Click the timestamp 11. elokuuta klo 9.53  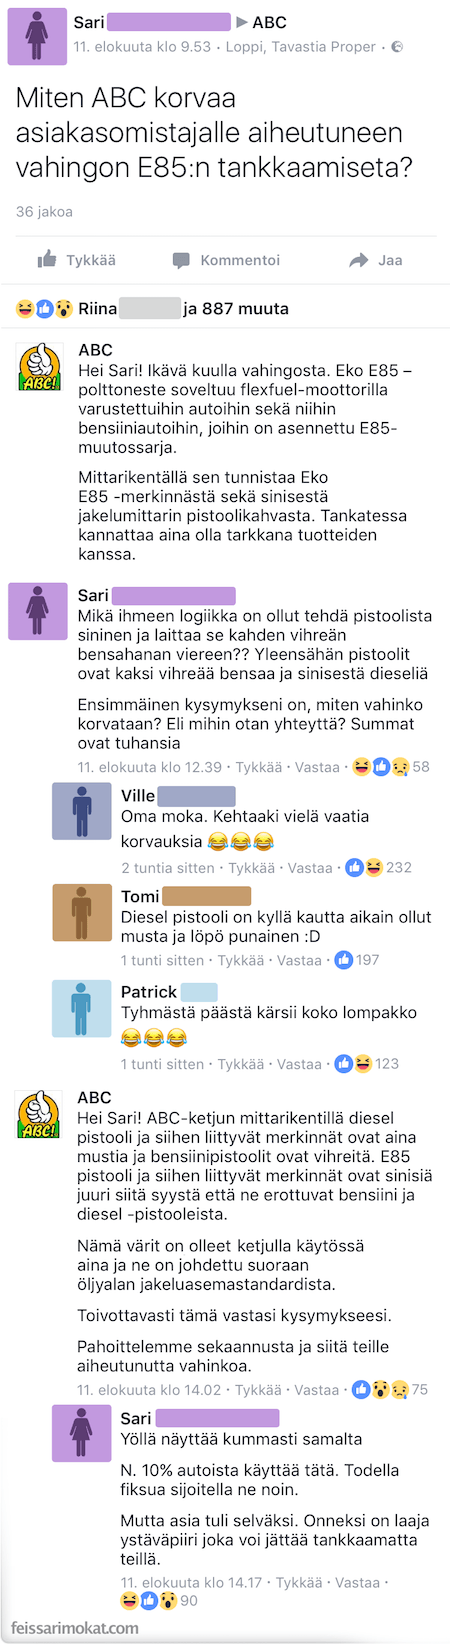click(142, 47)
